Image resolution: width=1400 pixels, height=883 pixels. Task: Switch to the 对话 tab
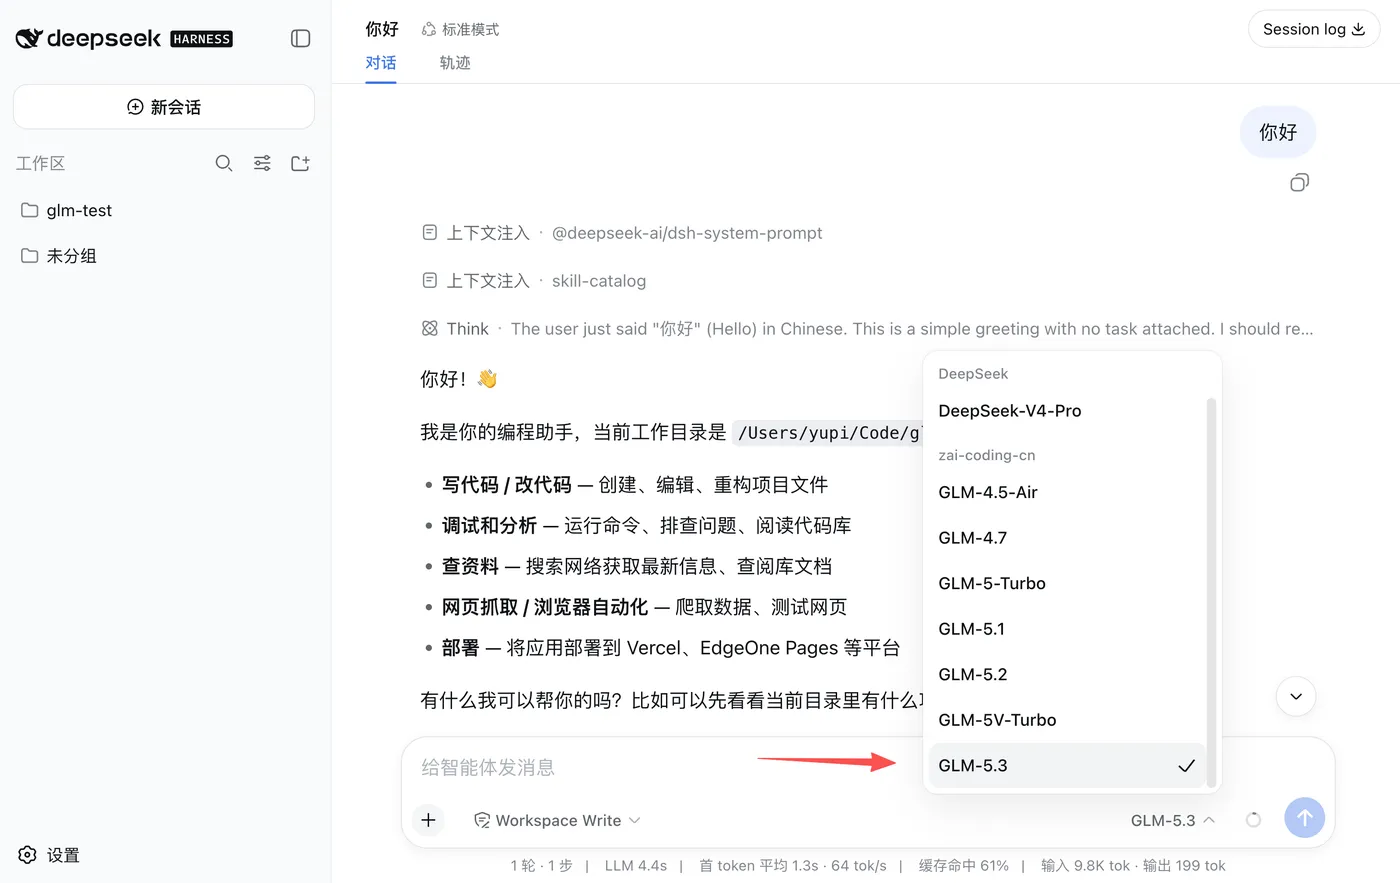point(381,63)
